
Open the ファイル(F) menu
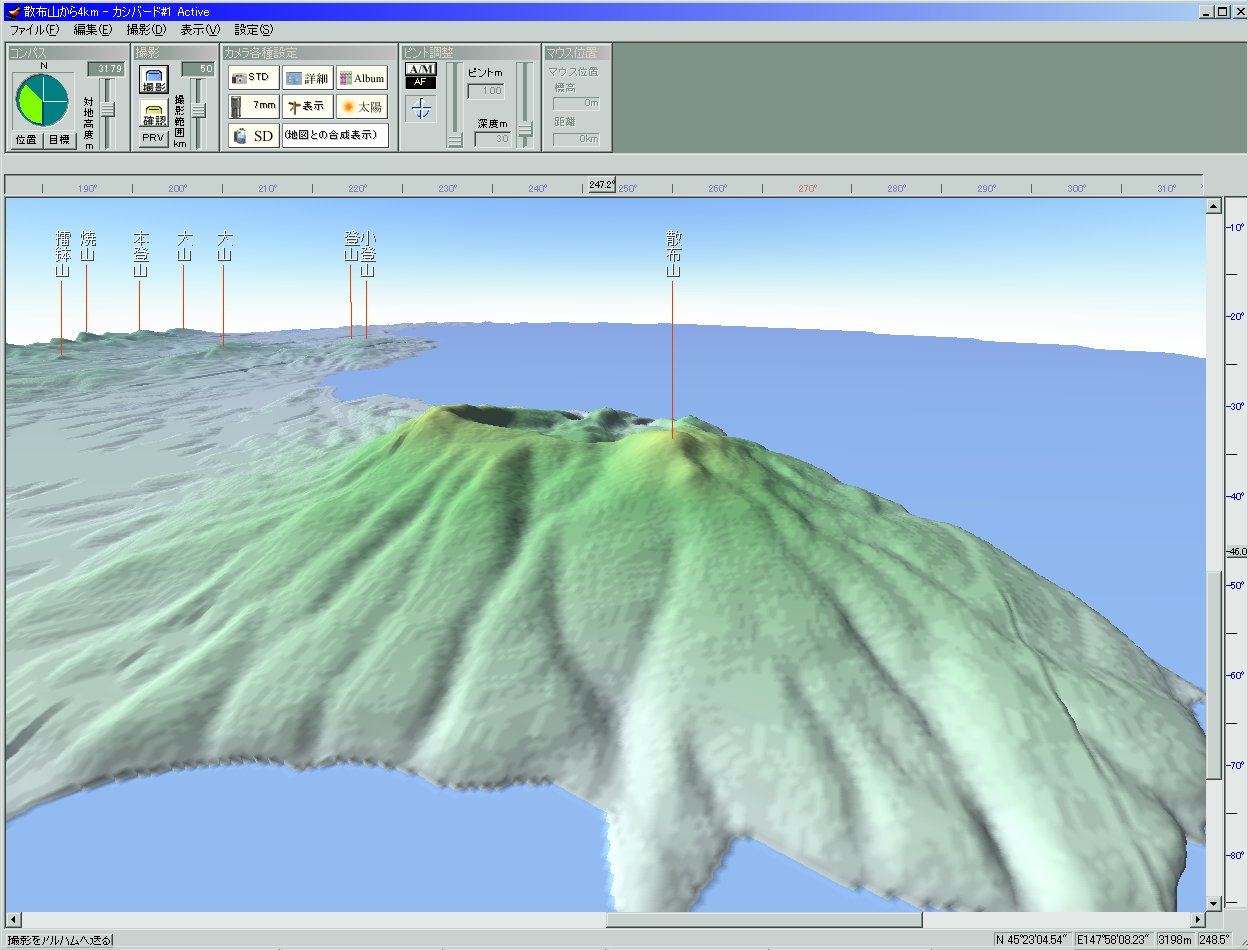click(34, 30)
